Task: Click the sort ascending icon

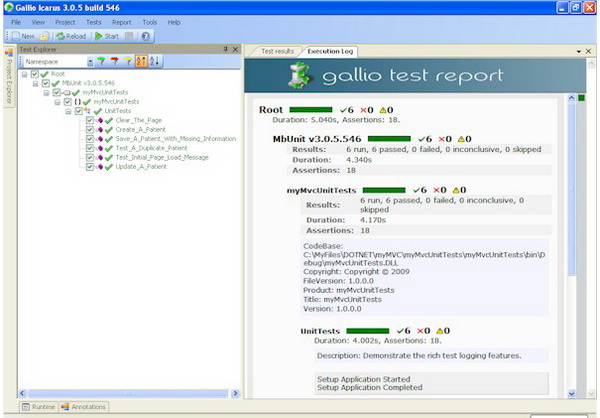Action: coord(141,61)
